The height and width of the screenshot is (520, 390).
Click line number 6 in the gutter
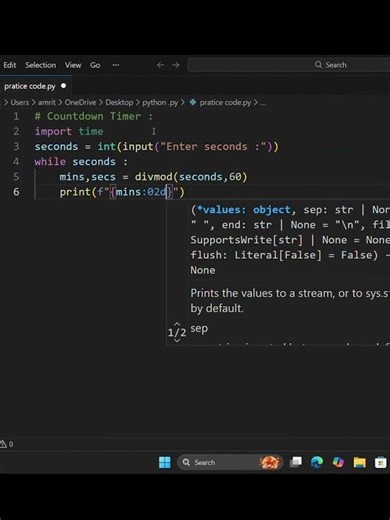click(x=16, y=192)
